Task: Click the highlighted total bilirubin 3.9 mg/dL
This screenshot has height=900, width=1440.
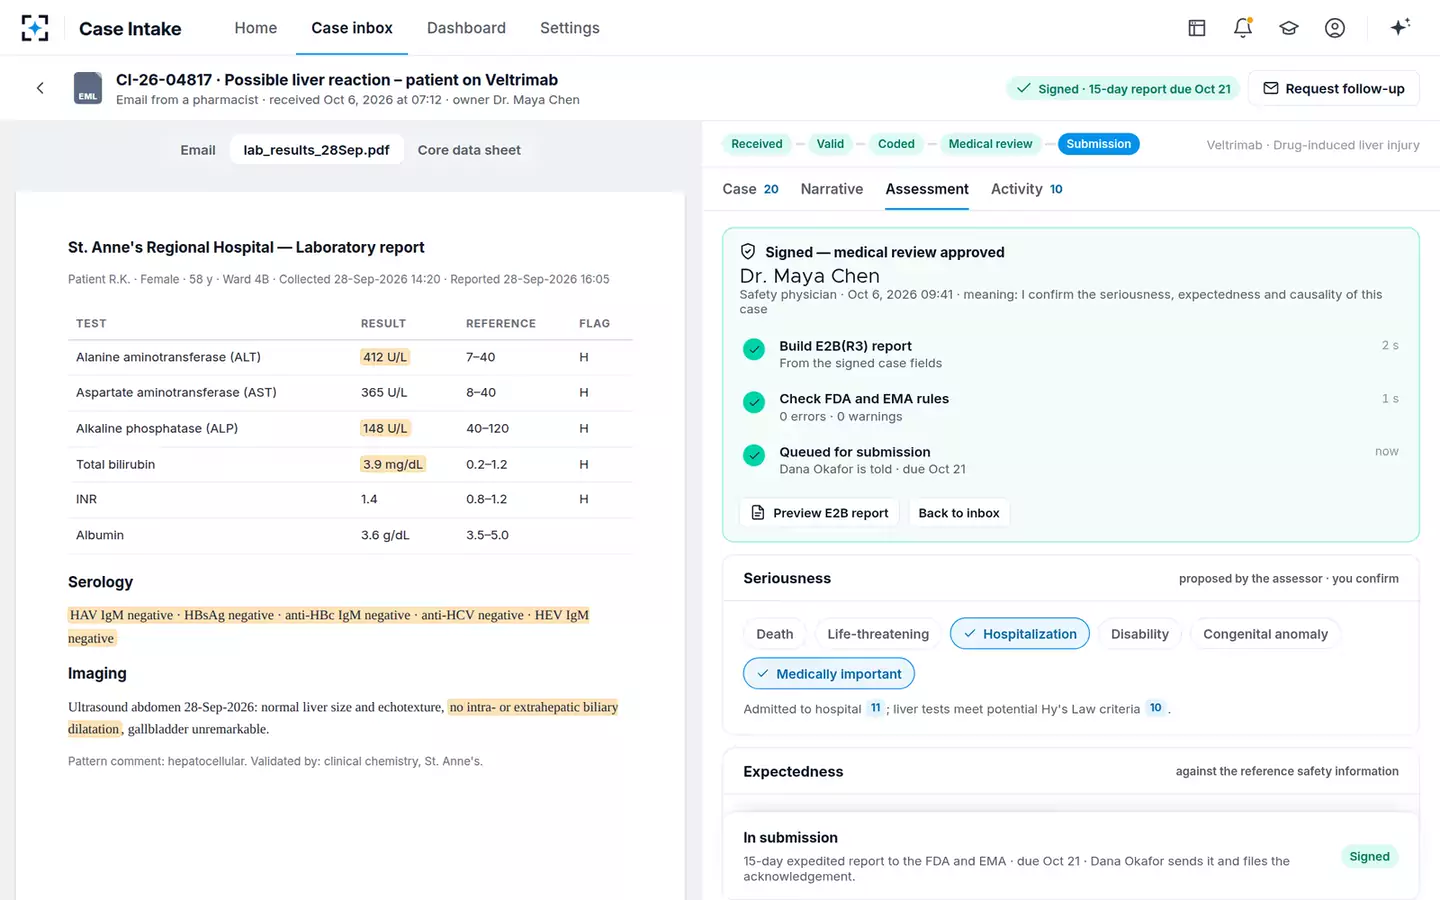Action: [393, 464]
